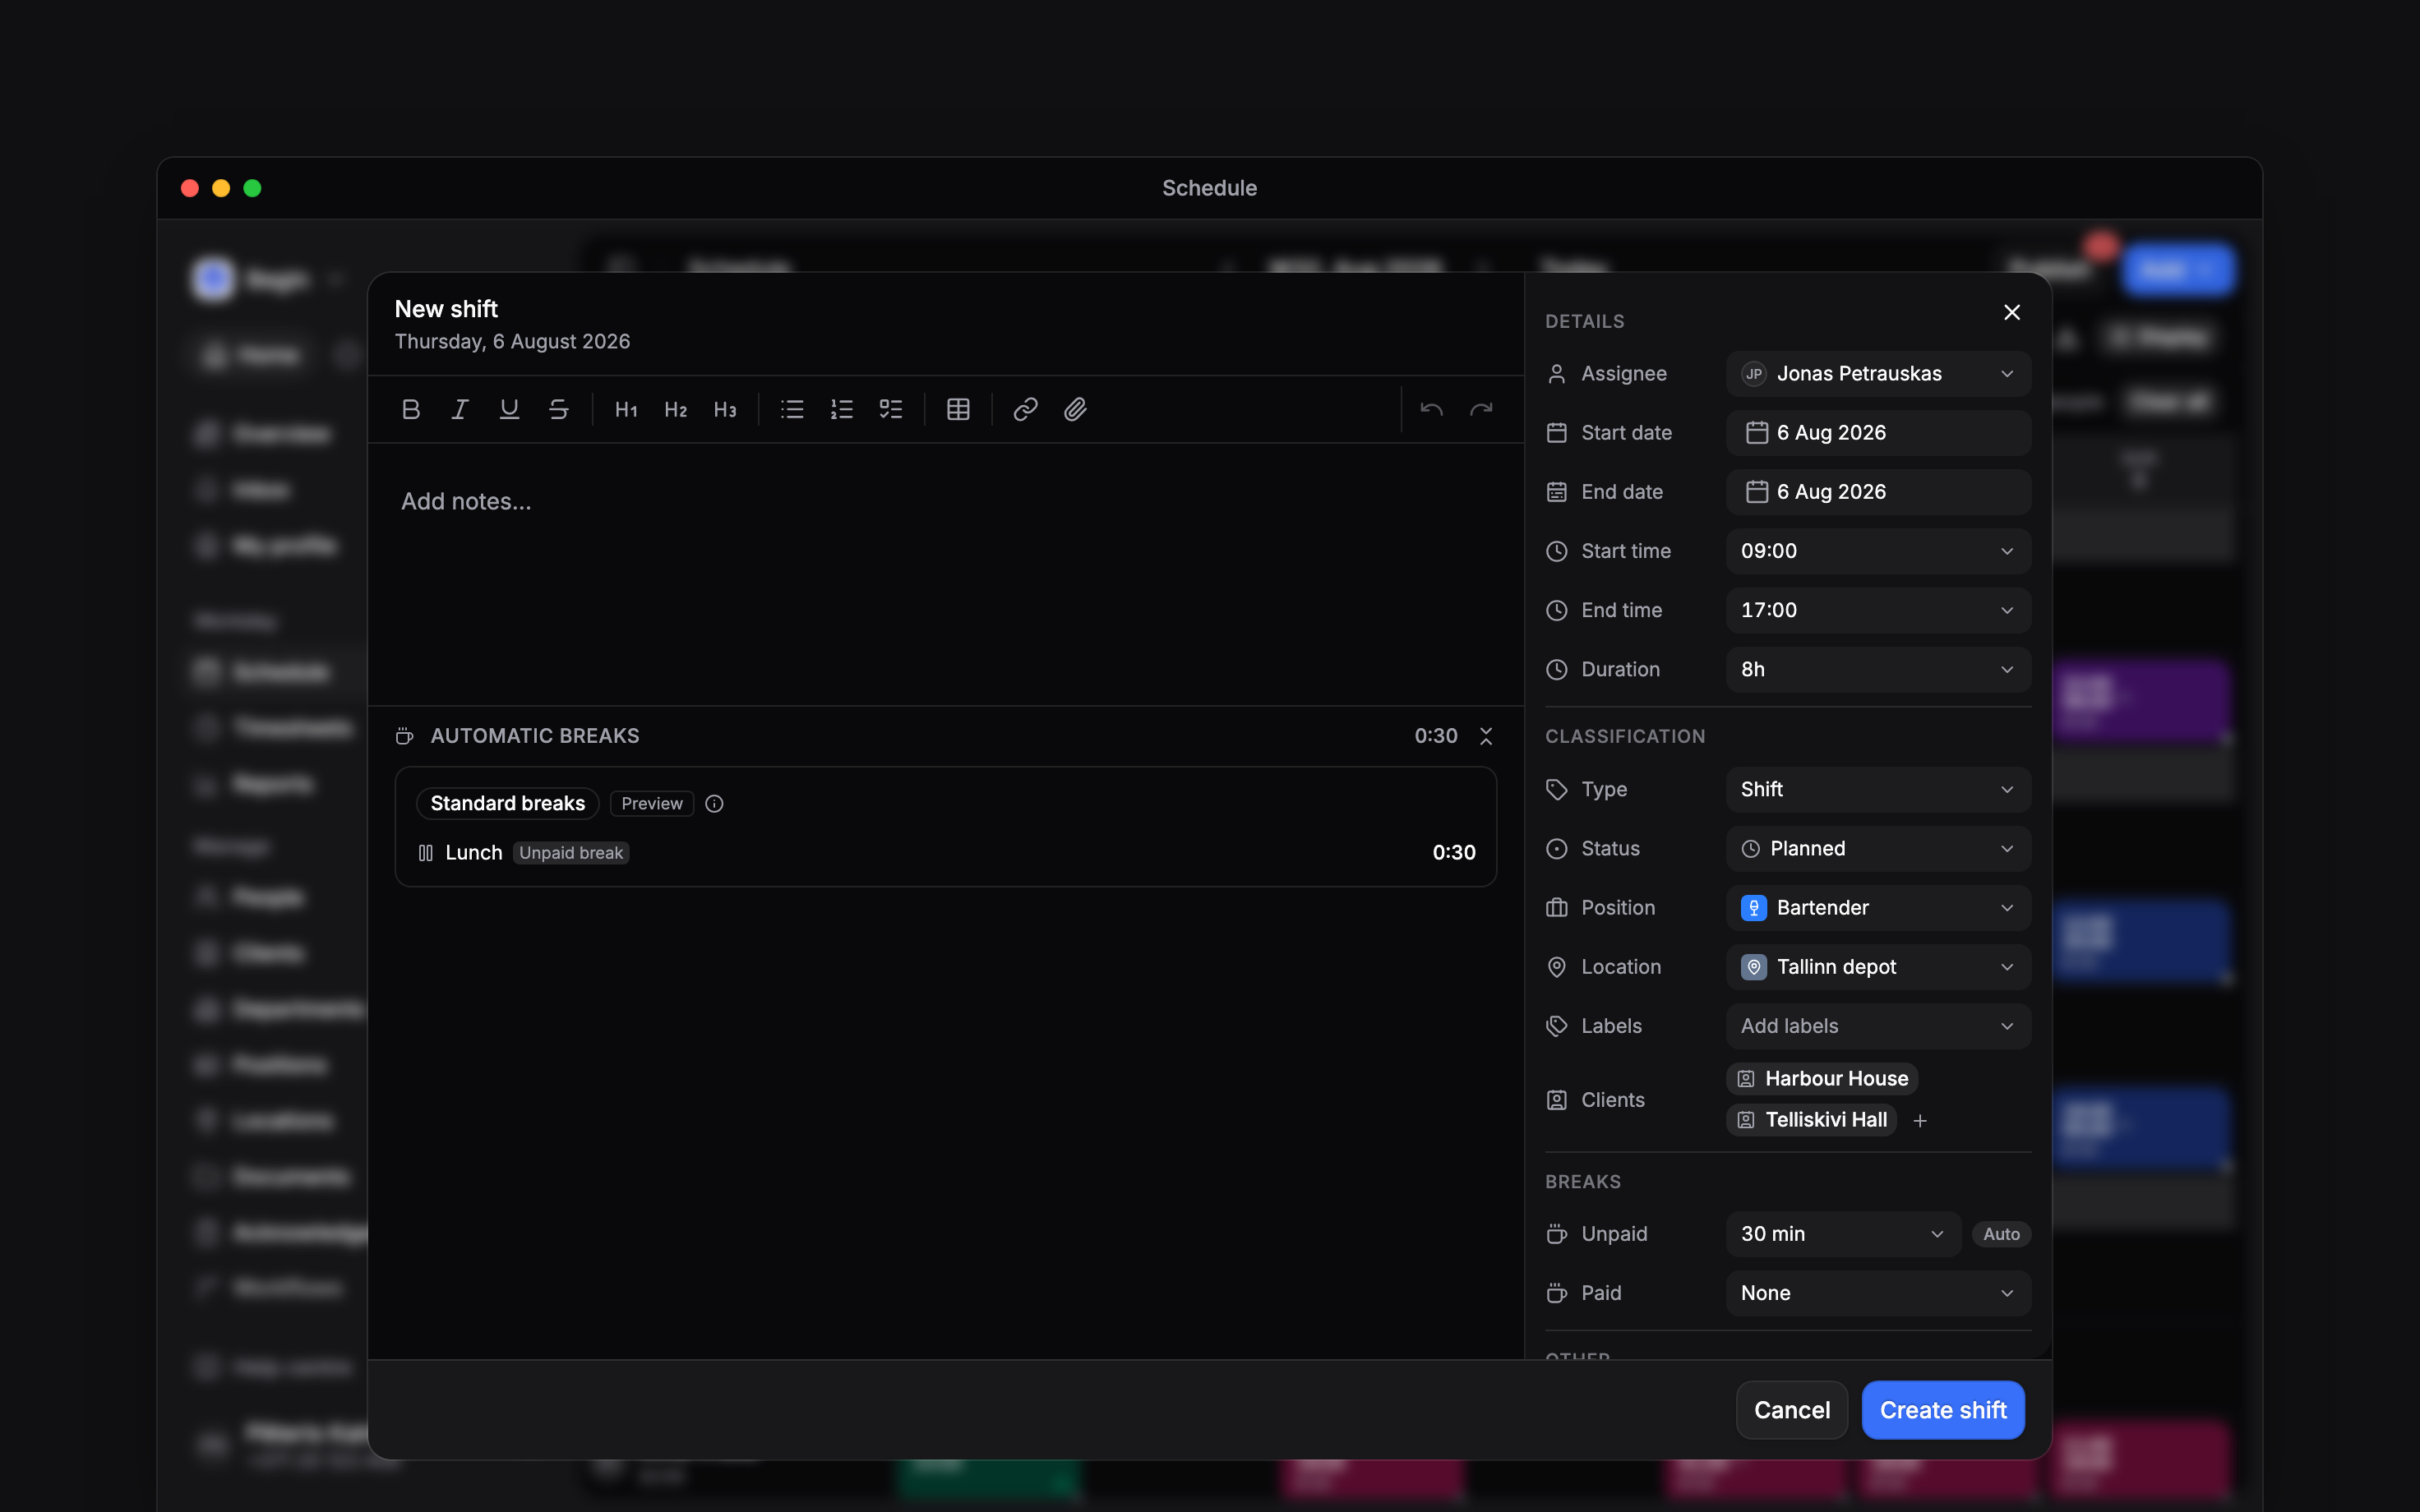Click Create shift button

[x=1942, y=1410]
